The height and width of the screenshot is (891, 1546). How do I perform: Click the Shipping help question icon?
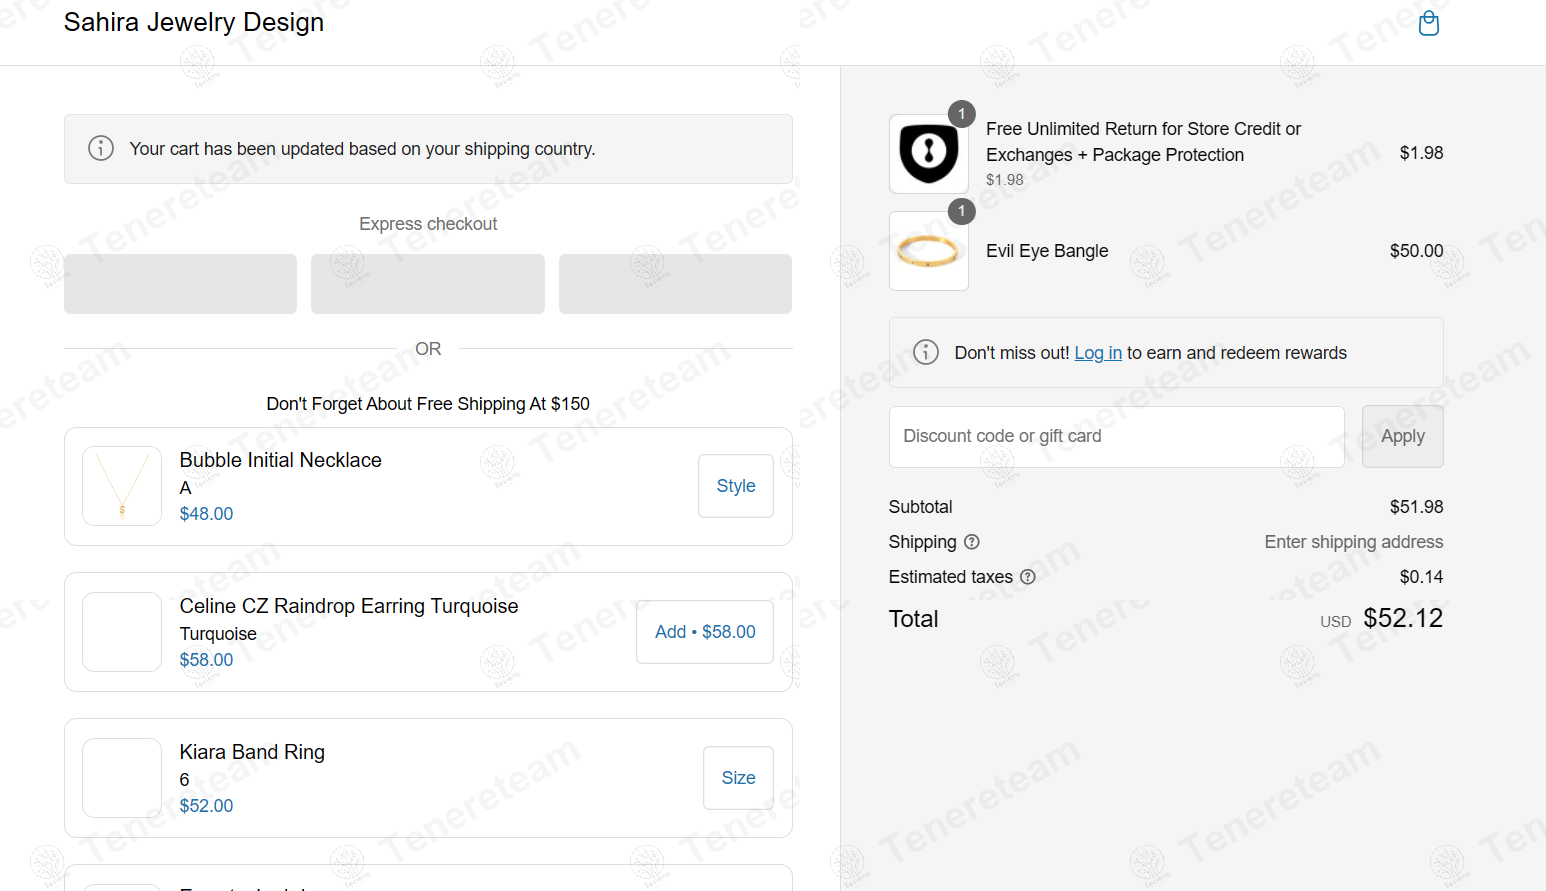point(971,542)
